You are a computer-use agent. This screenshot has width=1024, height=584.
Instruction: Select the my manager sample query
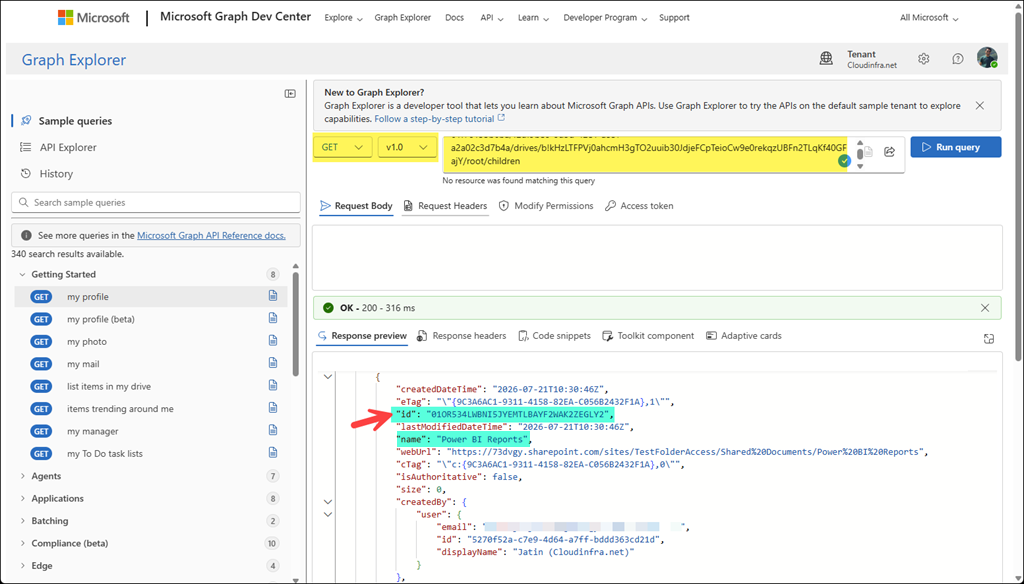(x=151, y=431)
